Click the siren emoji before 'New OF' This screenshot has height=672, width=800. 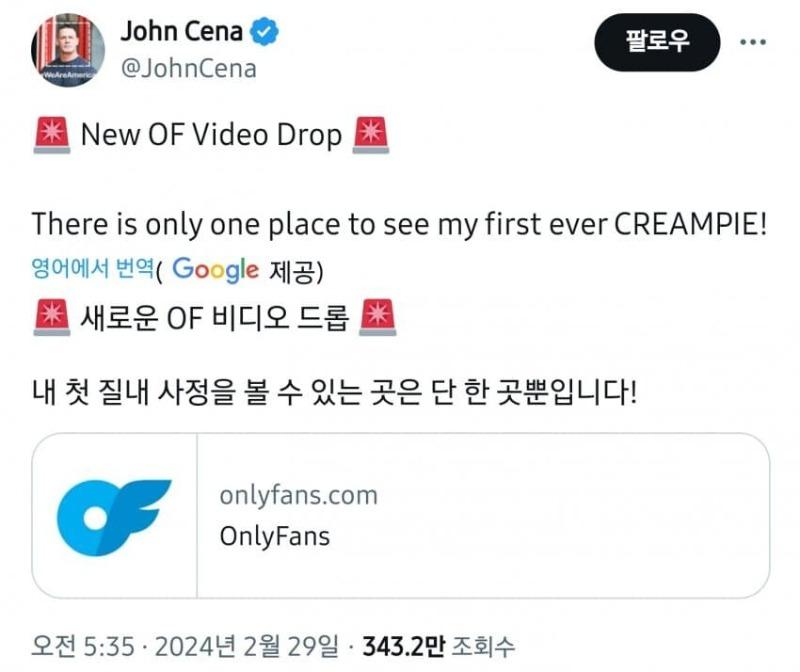[x=52, y=135]
